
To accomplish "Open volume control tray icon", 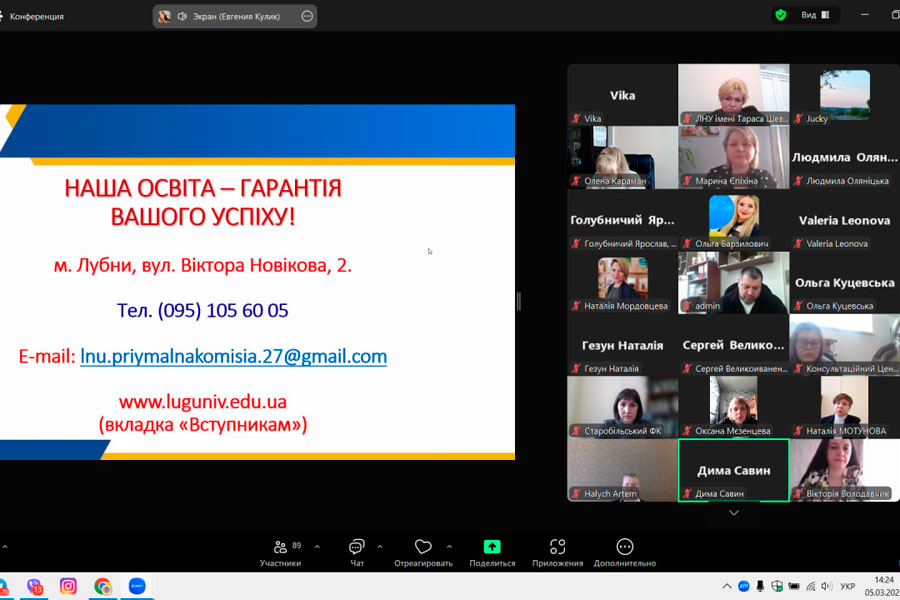I will coord(827,586).
